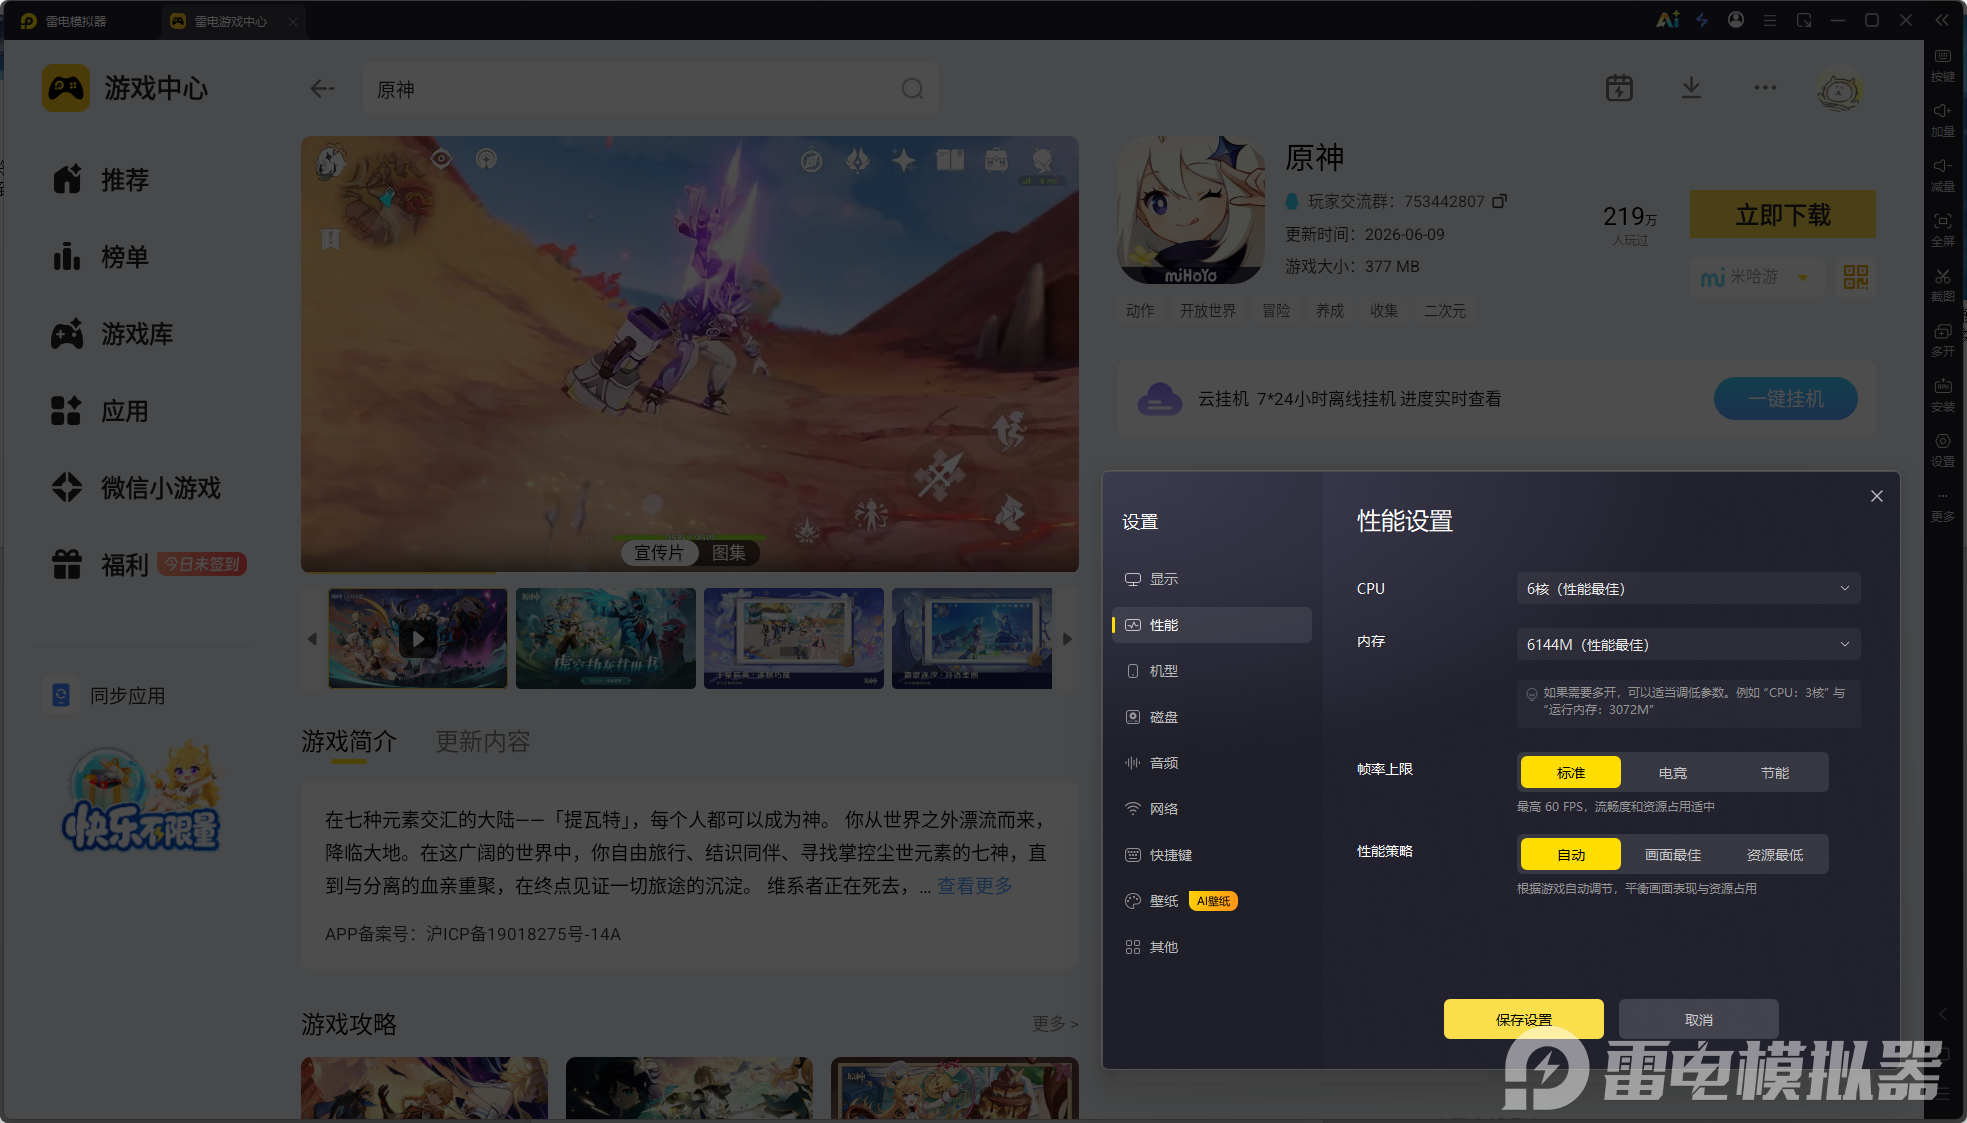The height and width of the screenshot is (1123, 1967).
Task: Switch media view to 图集
Action: (x=728, y=553)
